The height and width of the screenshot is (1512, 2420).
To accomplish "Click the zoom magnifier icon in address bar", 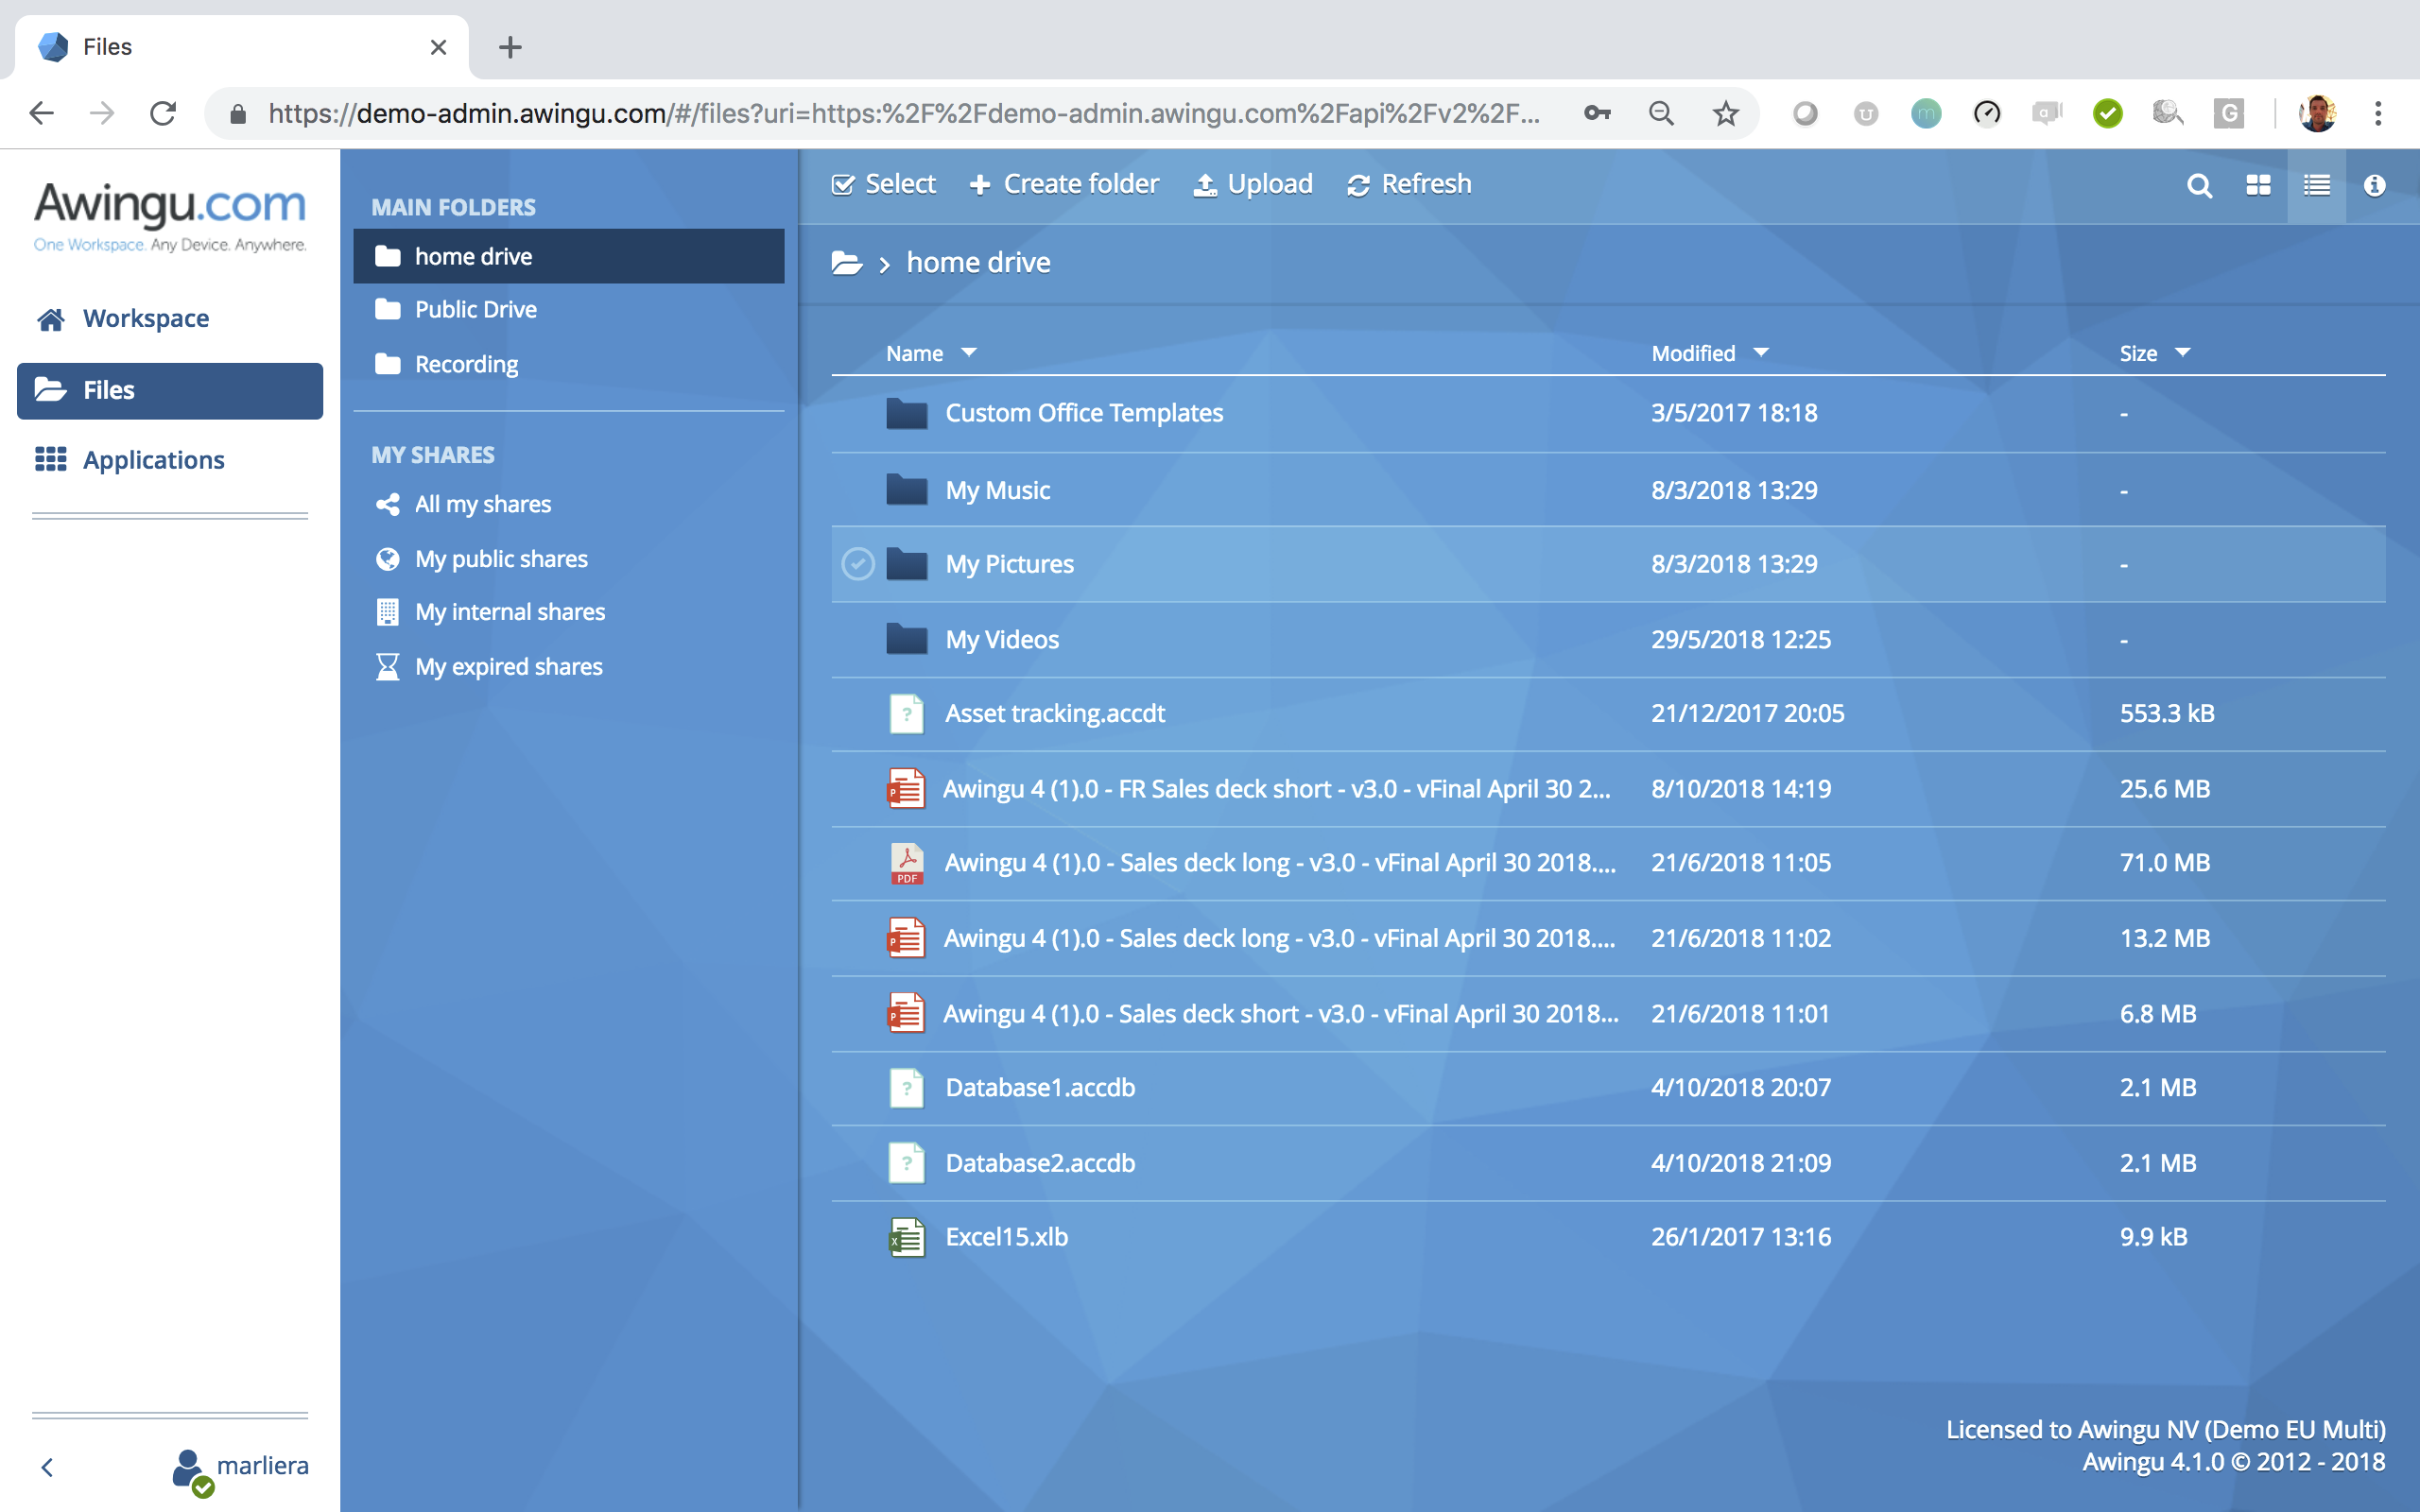I will click(x=1661, y=113).
